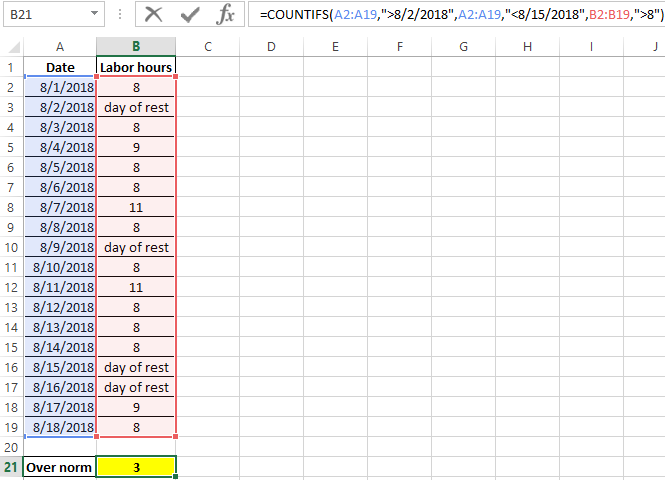Cancel the formula entry with the X icon
This screenshot has width=665, height=480.
(153, 14)
